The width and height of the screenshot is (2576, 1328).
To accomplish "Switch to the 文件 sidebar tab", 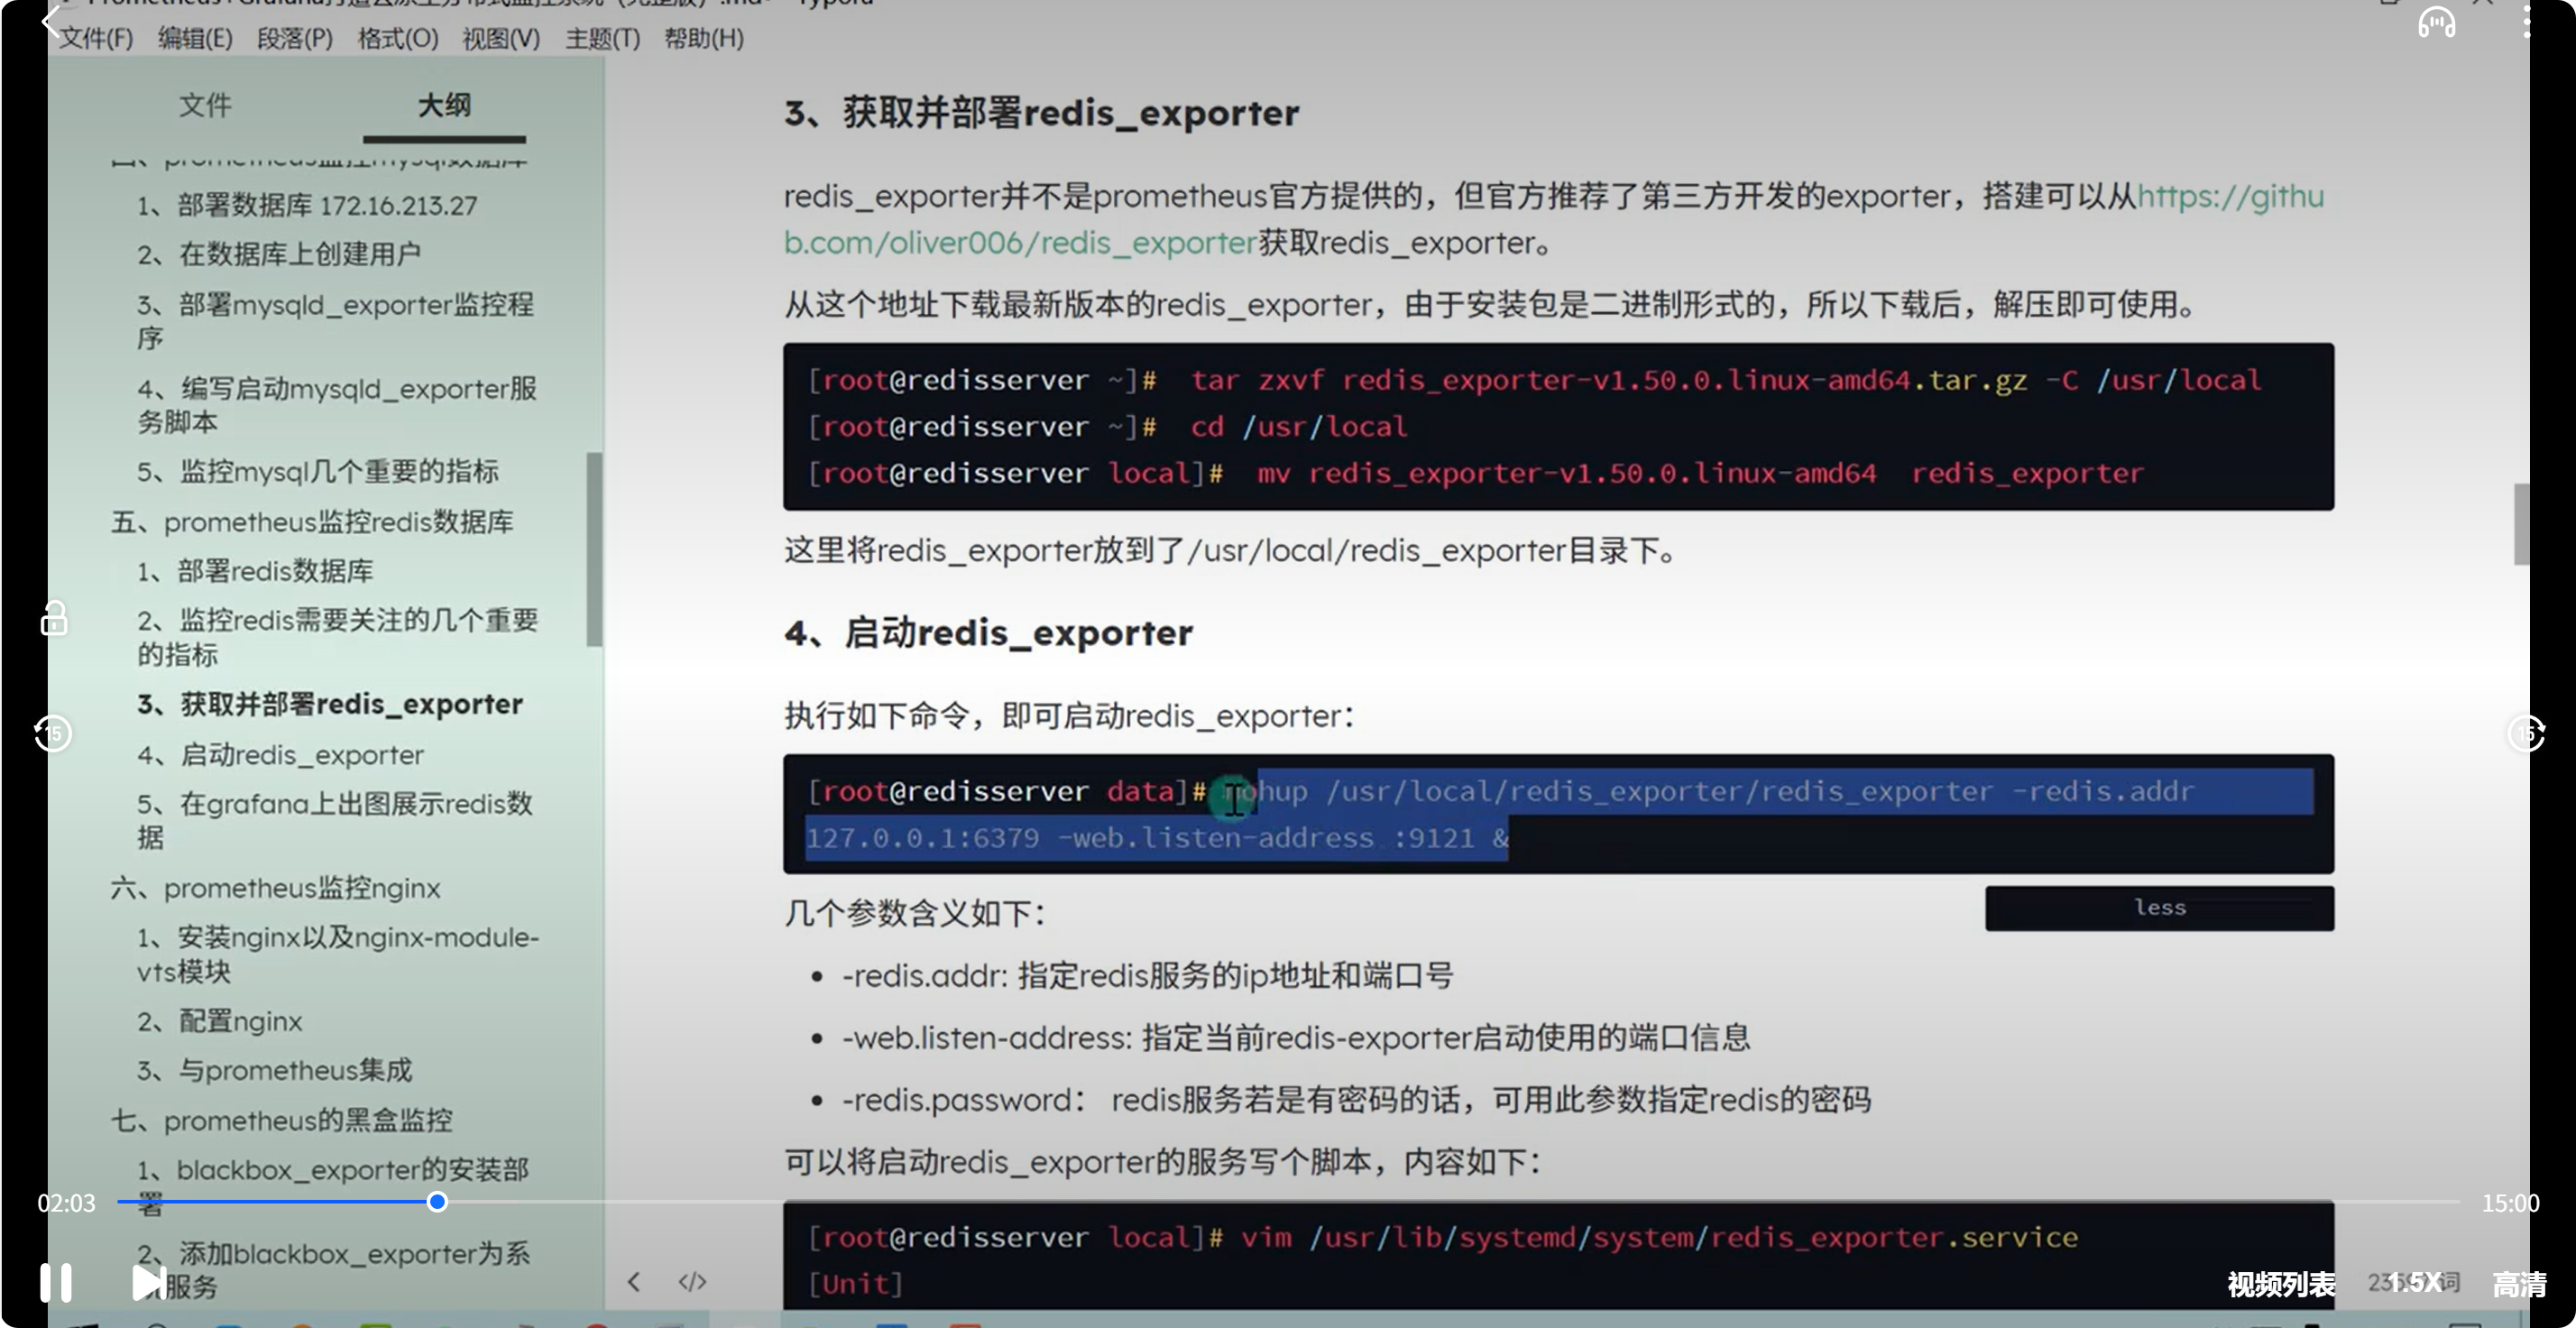I will [205, 105].
